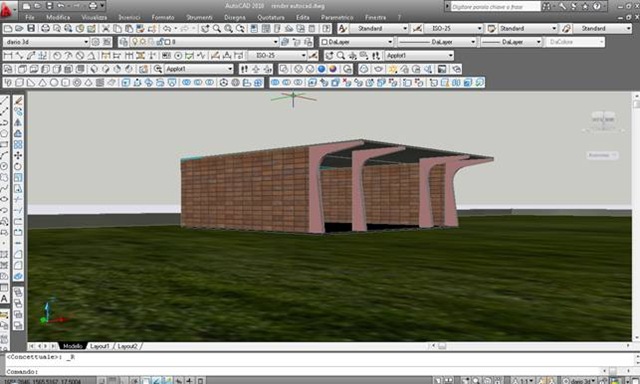This screenshot has width=640, height=384.
Task: Toggle the layer lock icon in the layer list
Action: 160,42
